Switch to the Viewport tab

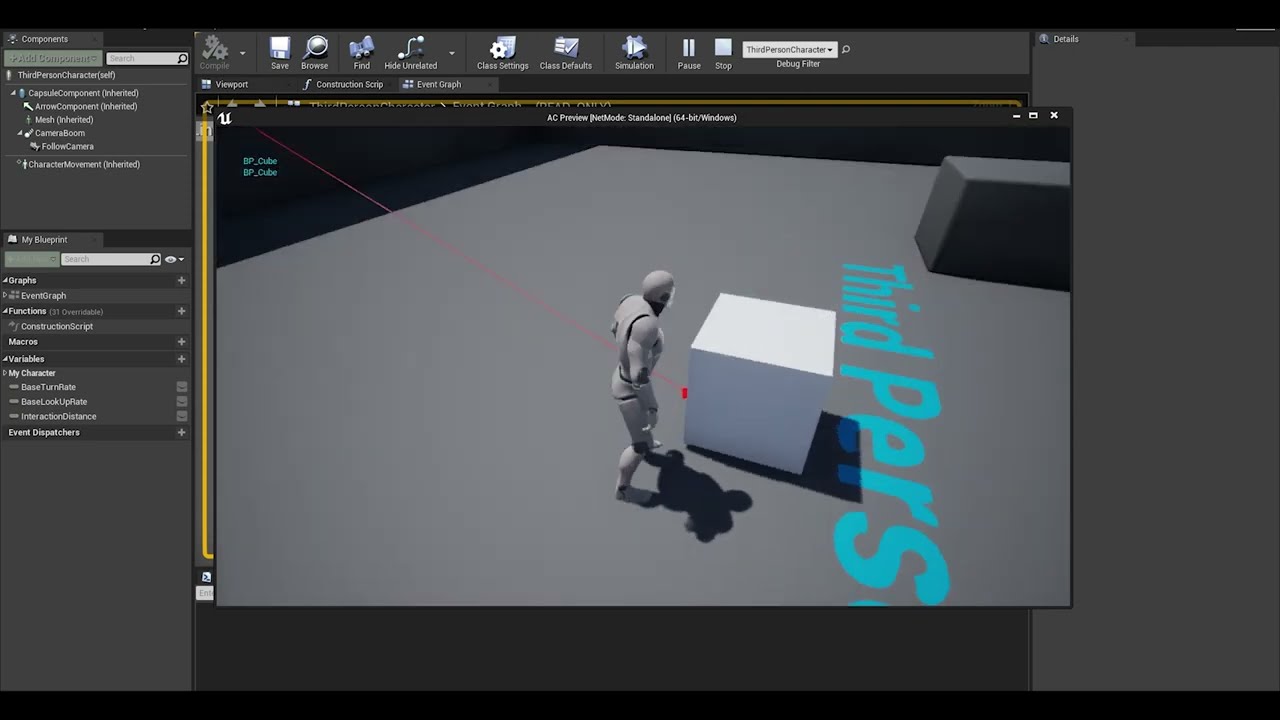tap(231, 84)
